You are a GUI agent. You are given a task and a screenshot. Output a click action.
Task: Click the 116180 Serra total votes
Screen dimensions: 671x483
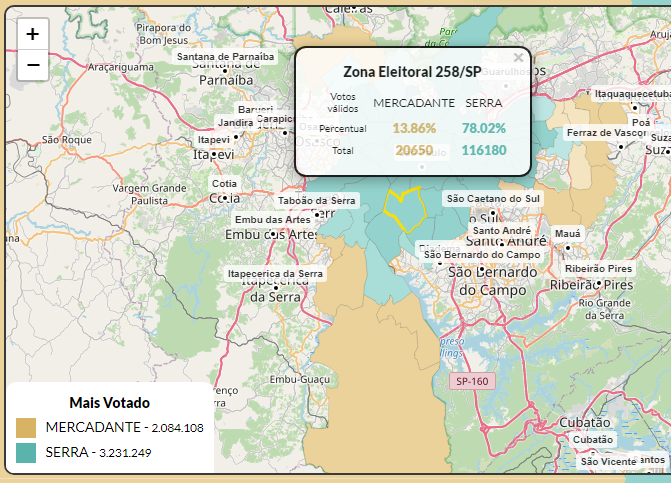coord(484,150)
